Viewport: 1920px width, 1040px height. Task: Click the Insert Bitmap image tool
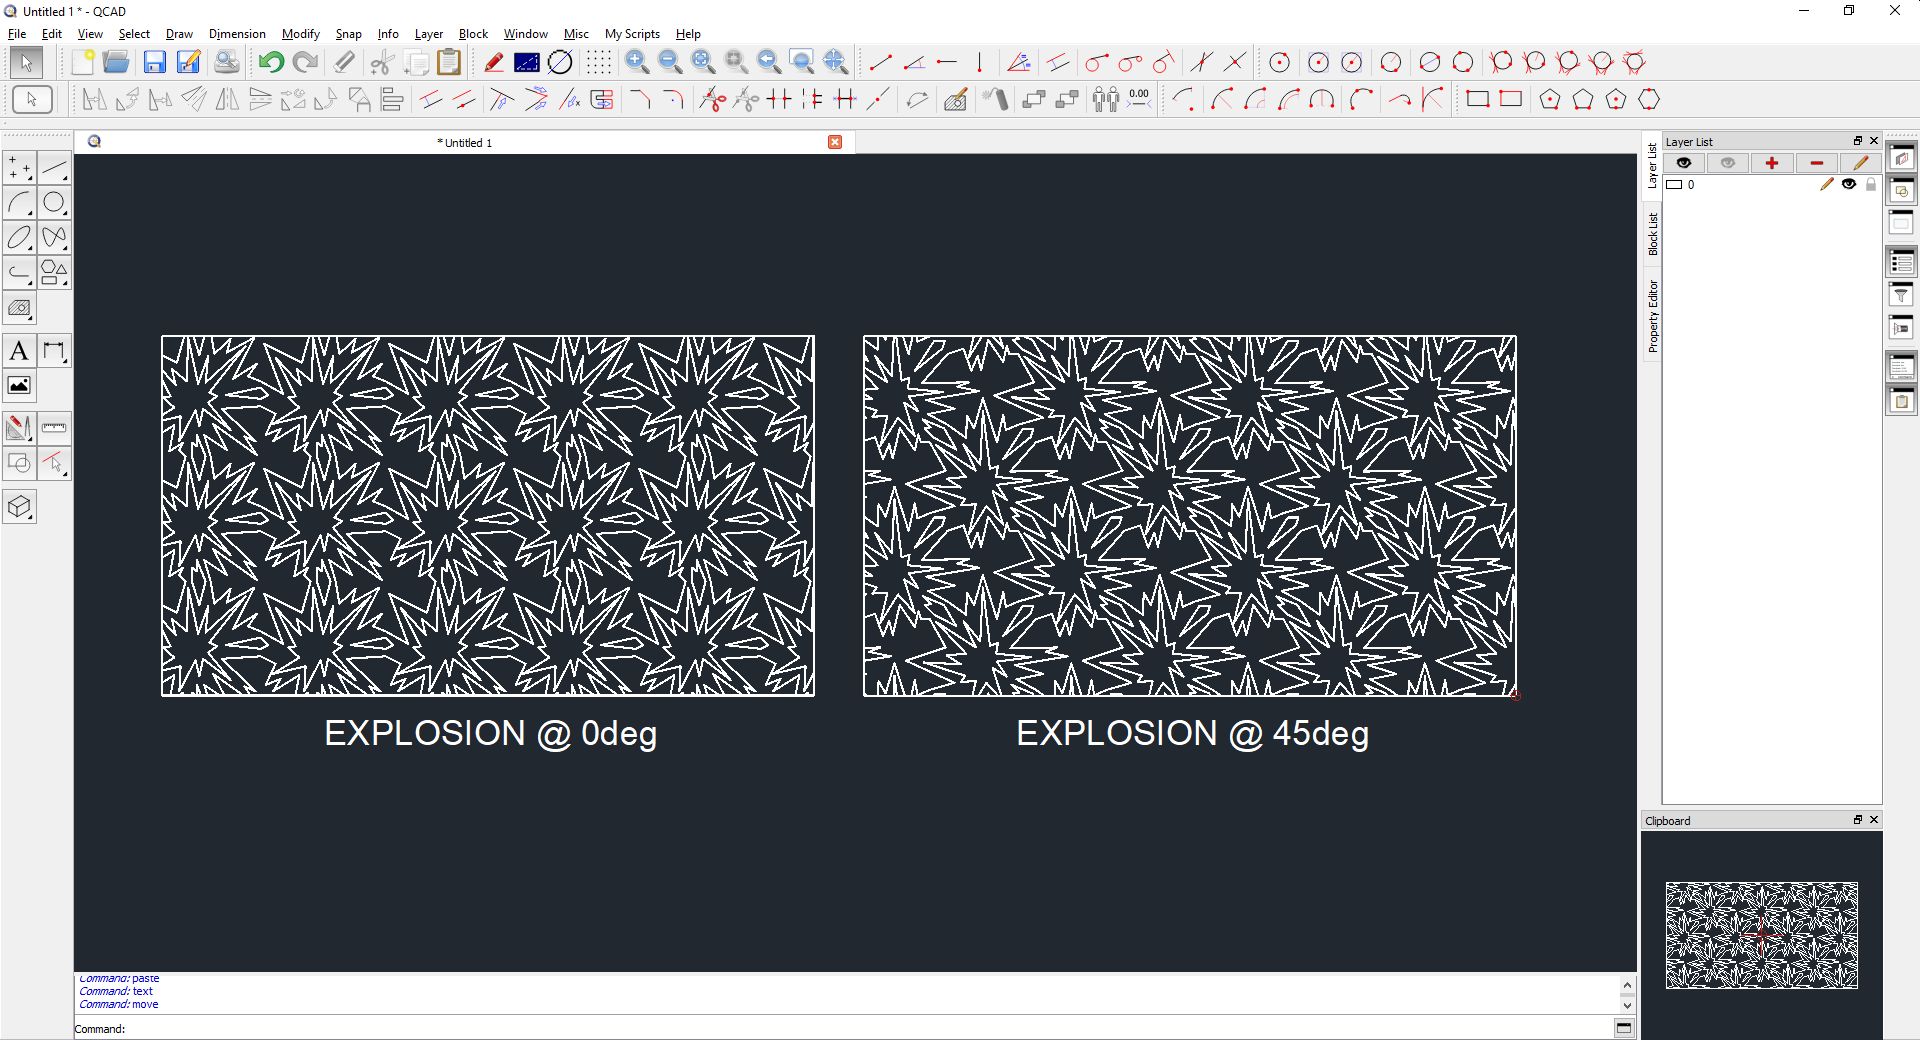coord(19,386)
